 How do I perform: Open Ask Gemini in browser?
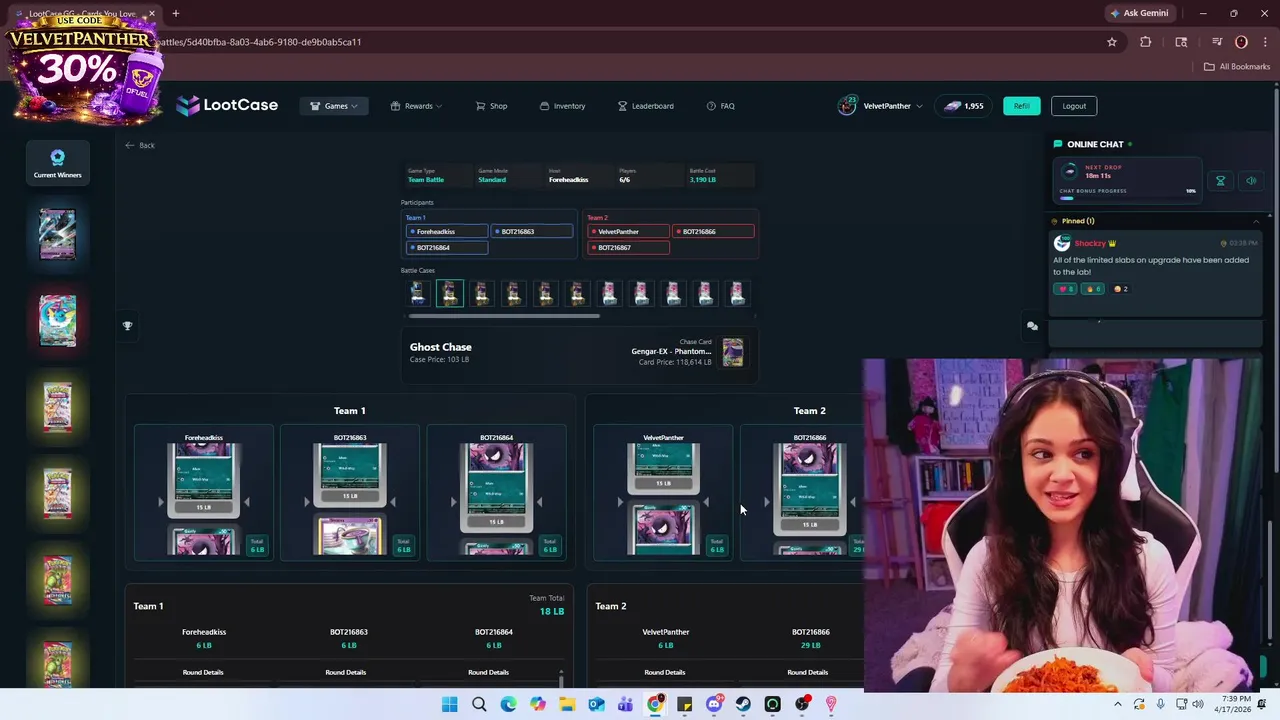[x=1138, y=13]
